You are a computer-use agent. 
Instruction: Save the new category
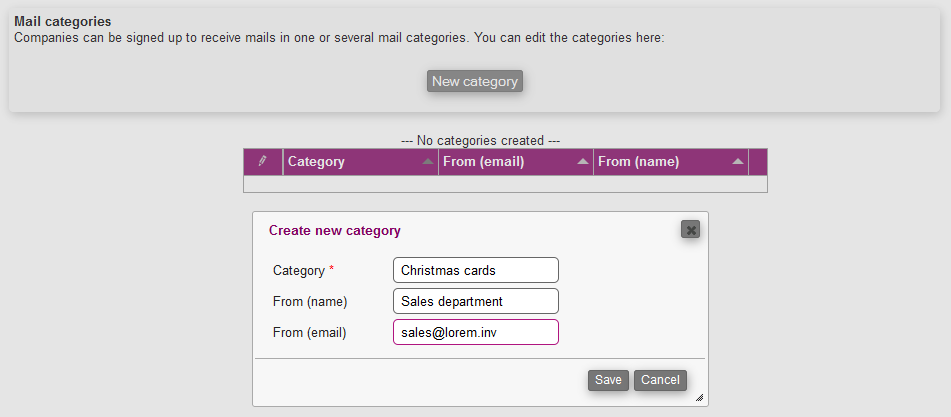pos(608,380)
